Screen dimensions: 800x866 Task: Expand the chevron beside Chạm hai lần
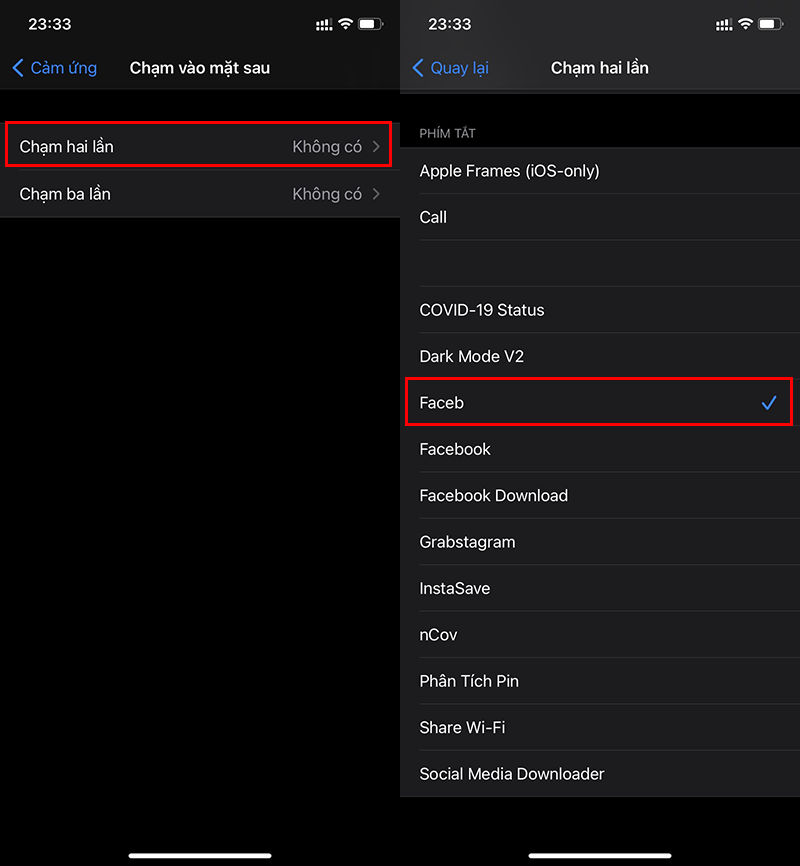pyautogui.click(x=376, y=147)
